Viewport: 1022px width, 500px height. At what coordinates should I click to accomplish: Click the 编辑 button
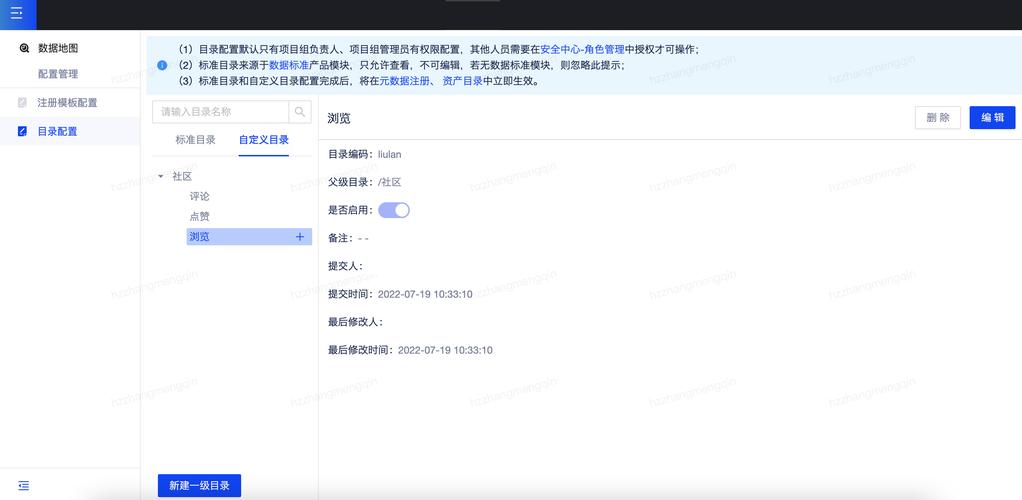[x=992, y=117]
